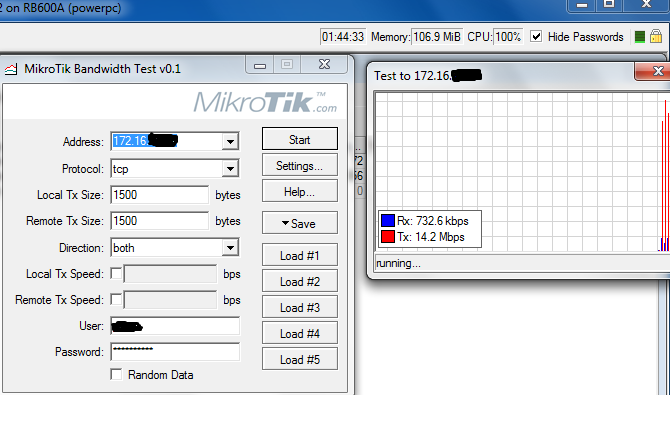Click Load #4 preset button
Screen dimensions: 670x432
coord(300,333)
